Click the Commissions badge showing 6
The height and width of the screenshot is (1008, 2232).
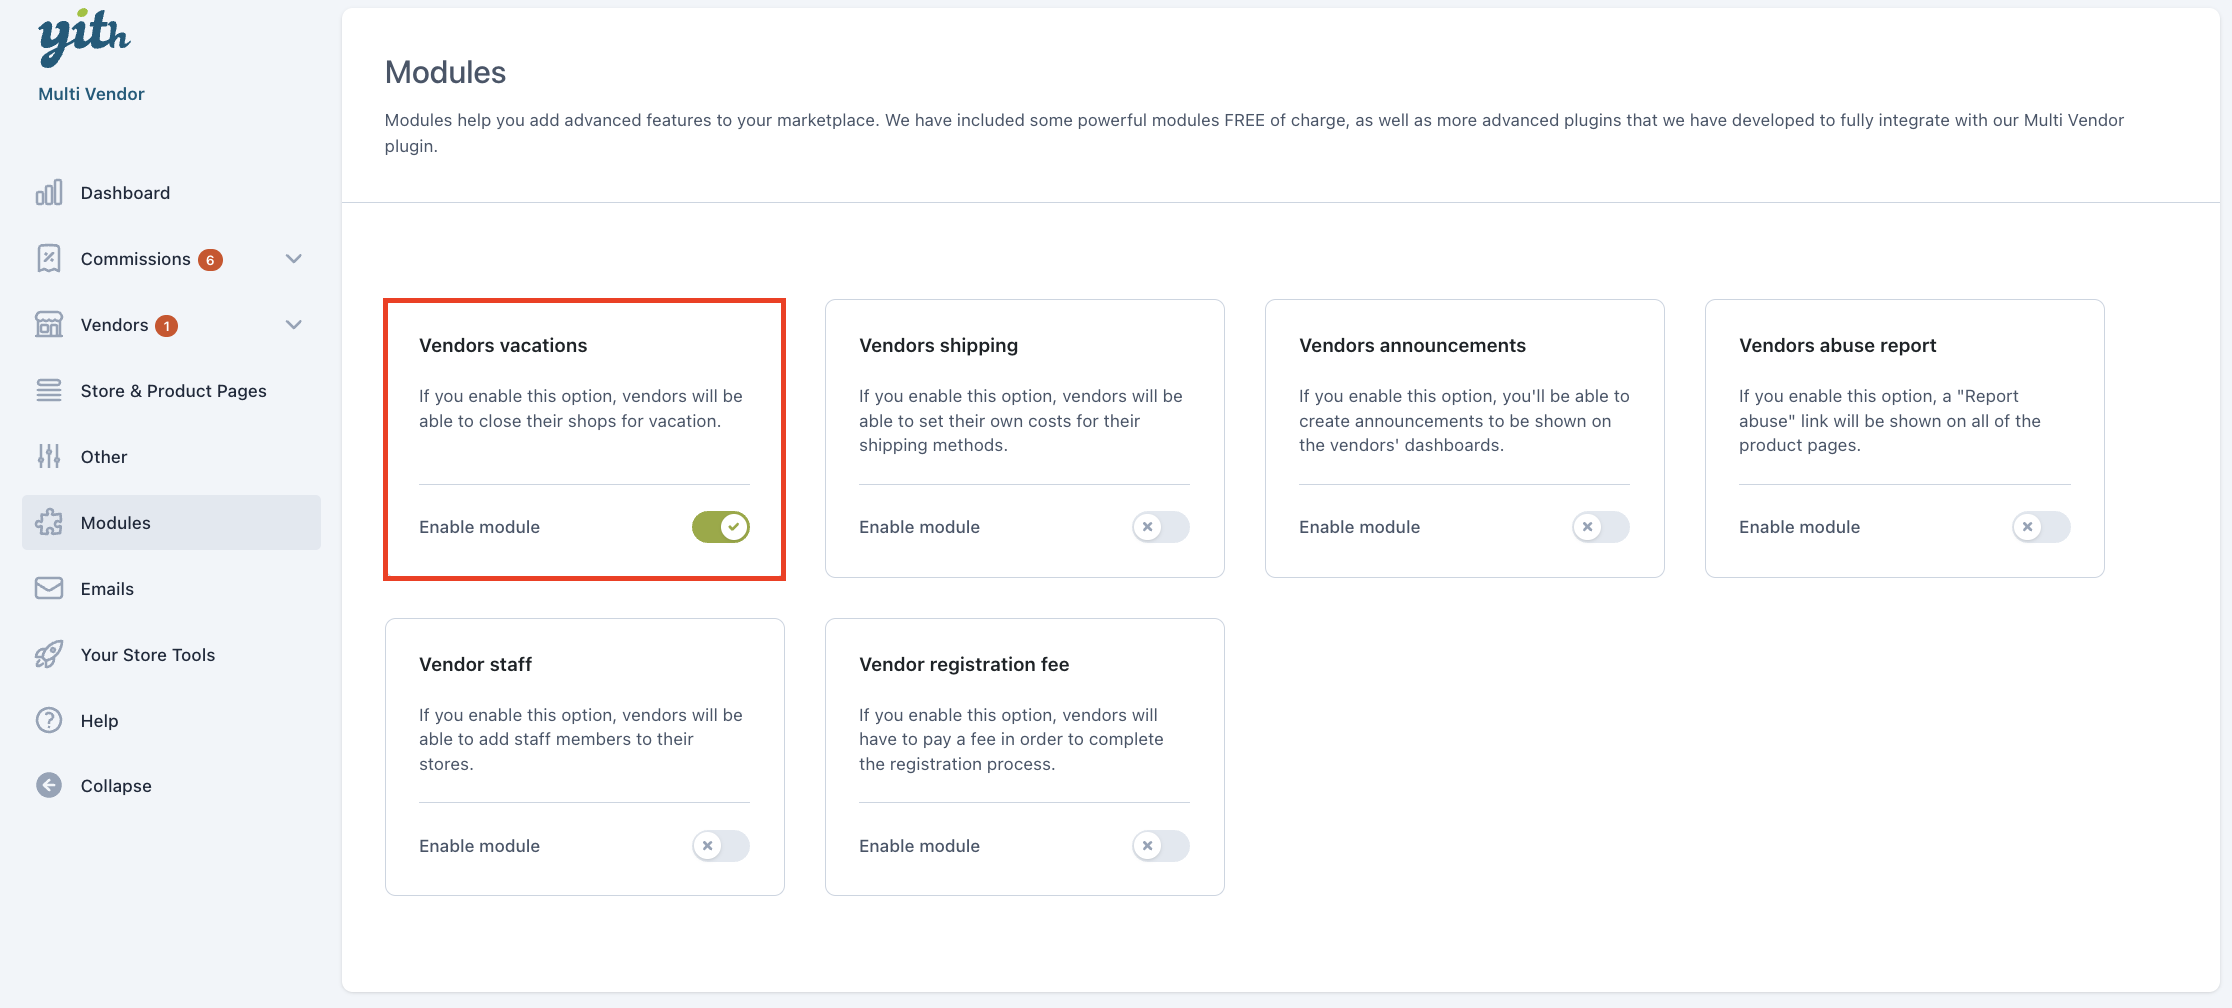[210, 260]
